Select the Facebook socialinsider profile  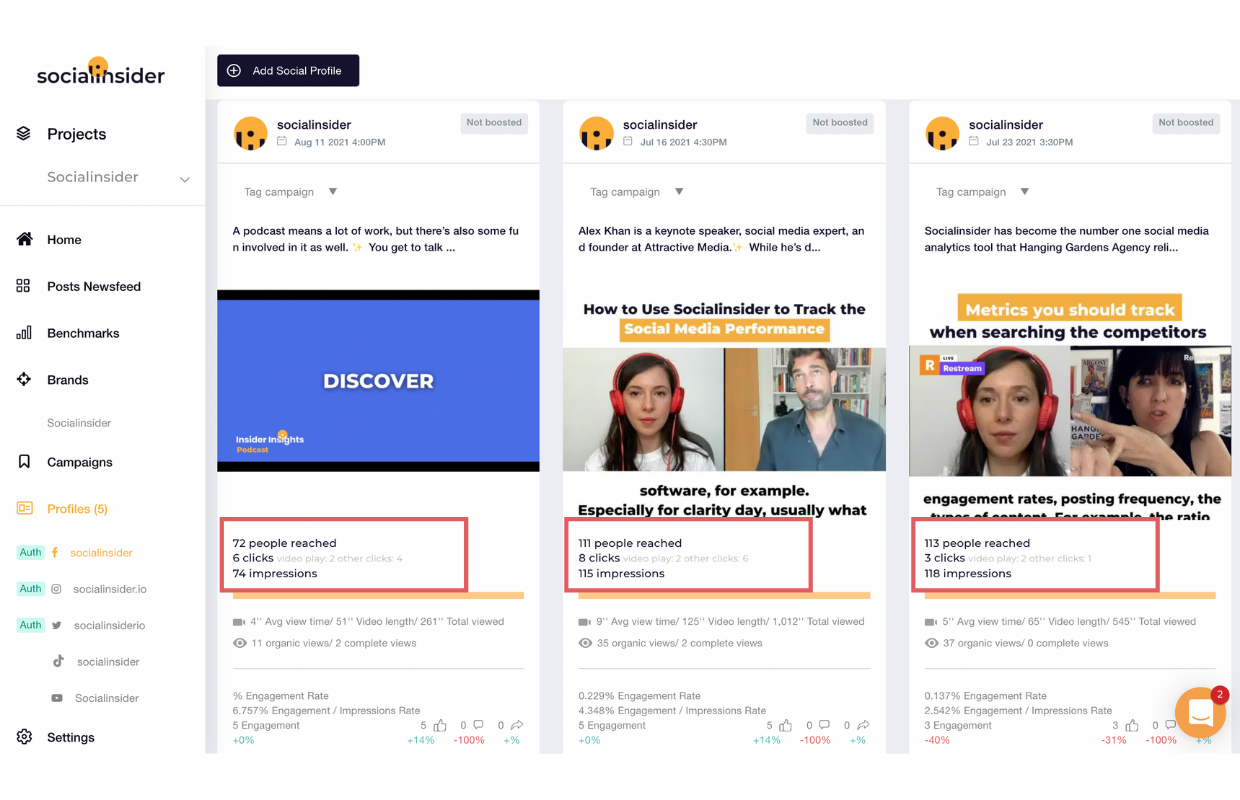pyautogui.click(x=101, y=553)
